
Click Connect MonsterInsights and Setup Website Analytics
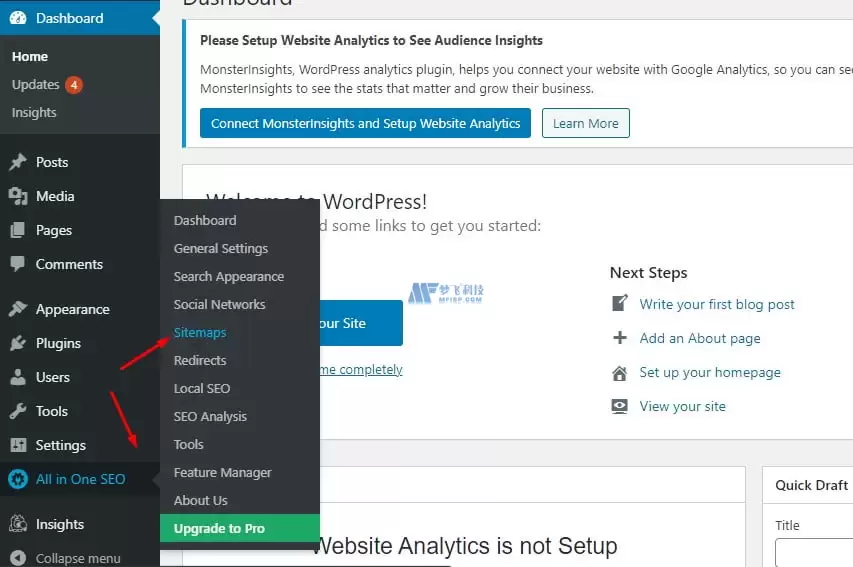365,124
